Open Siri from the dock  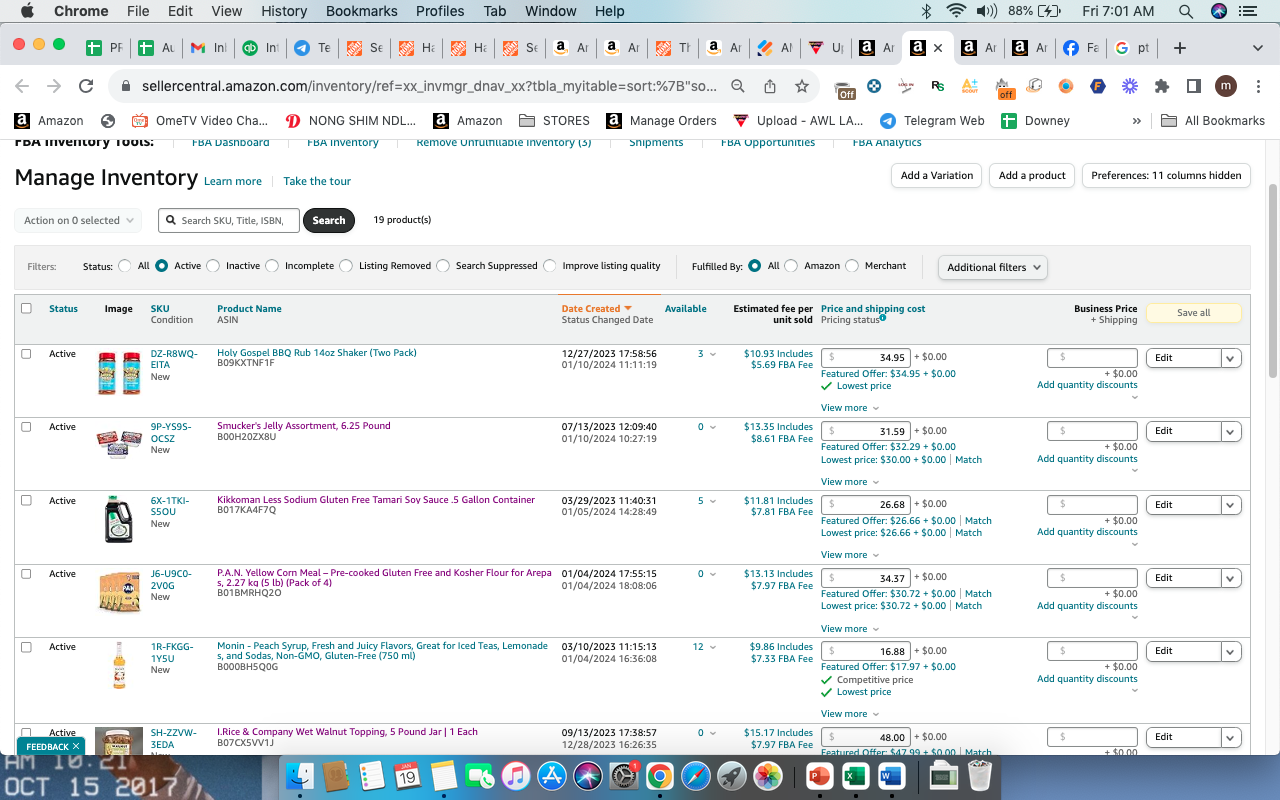click(588, 776)
